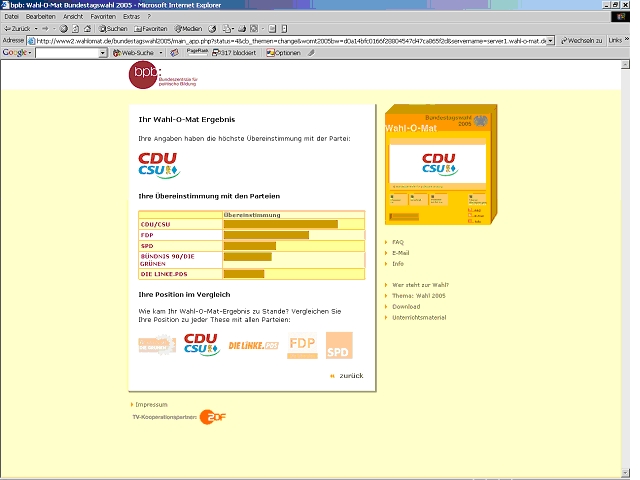Image resolution: width=640 pixels, height=480 pixels.
Task: Refresh the page using the reload icon
Action: (76, 29)
